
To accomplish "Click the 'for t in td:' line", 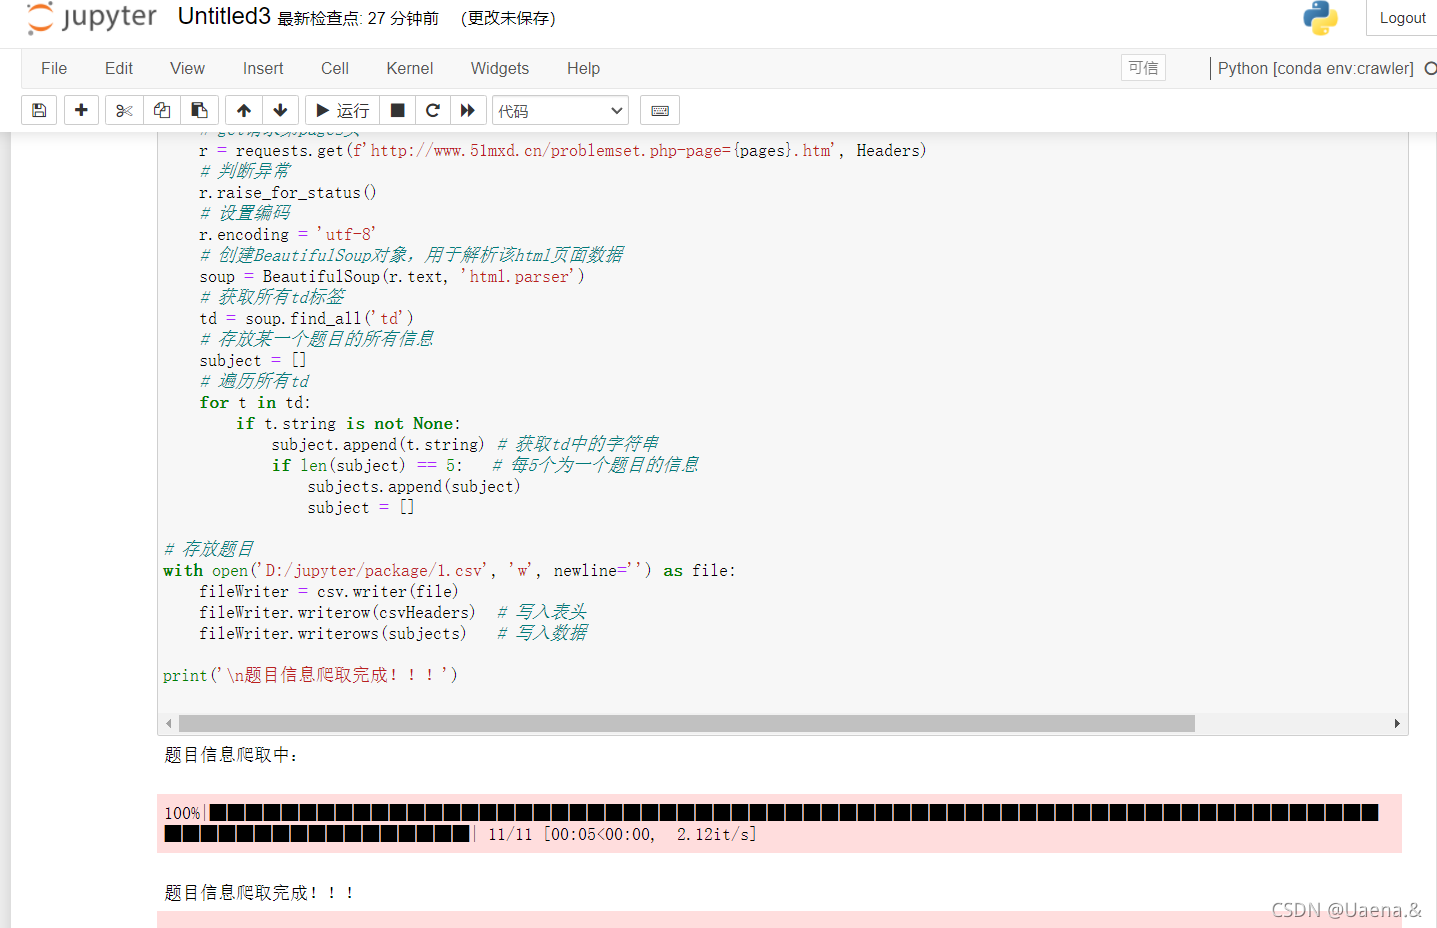I will 255,402.
